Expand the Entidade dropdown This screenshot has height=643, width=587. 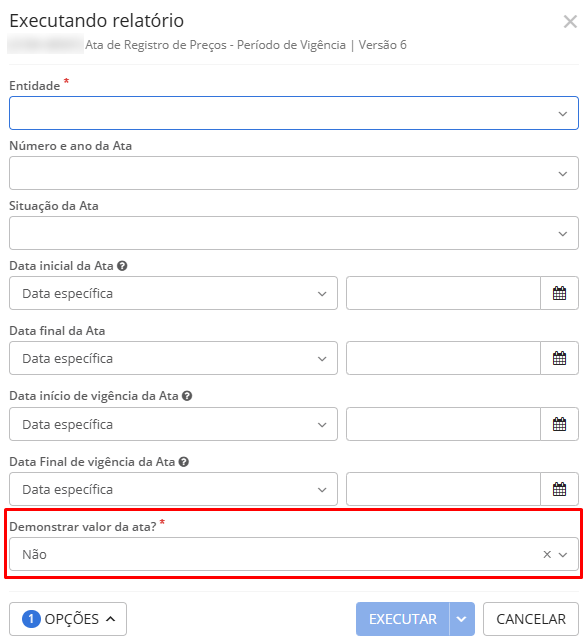tap(294, 113)
